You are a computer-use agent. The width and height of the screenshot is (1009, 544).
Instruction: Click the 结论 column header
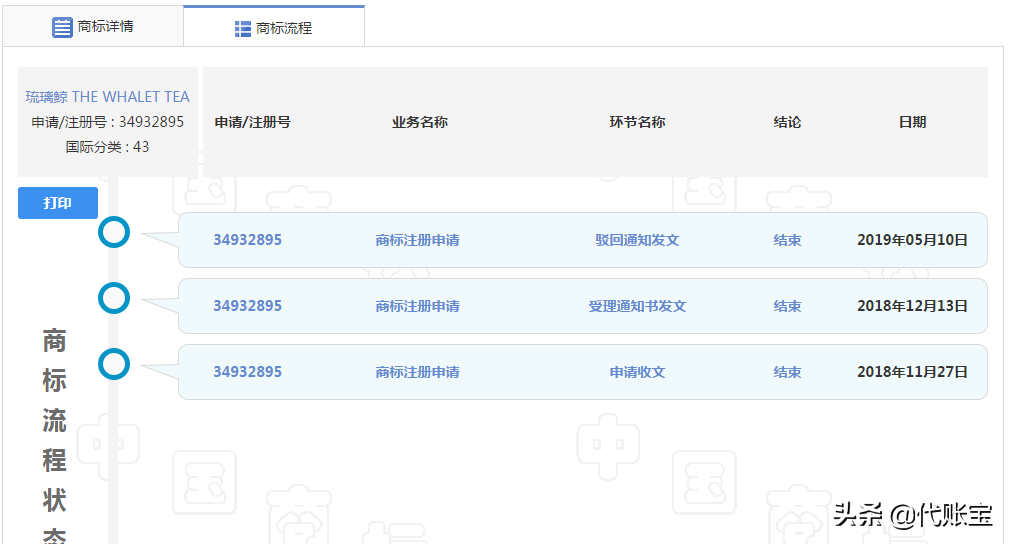(x=787, y=122)
